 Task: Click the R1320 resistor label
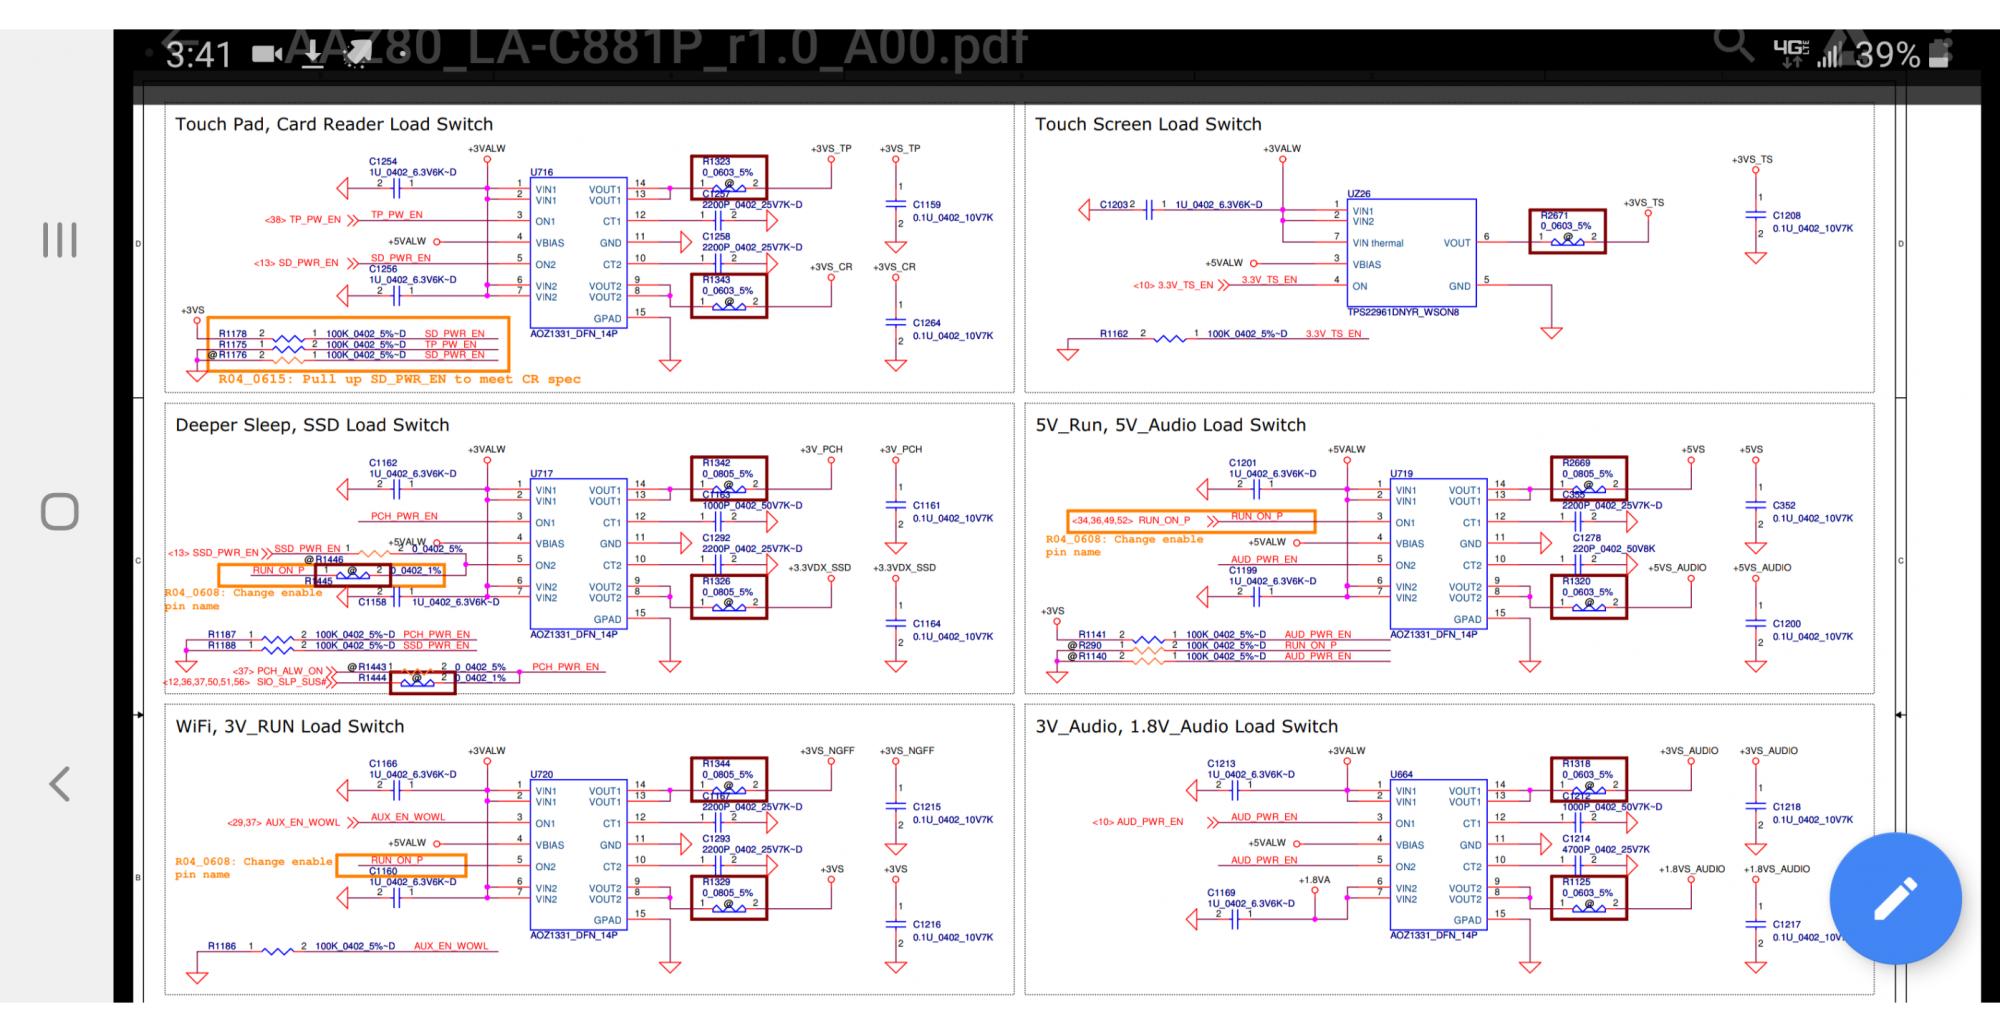coord(1576,581)
